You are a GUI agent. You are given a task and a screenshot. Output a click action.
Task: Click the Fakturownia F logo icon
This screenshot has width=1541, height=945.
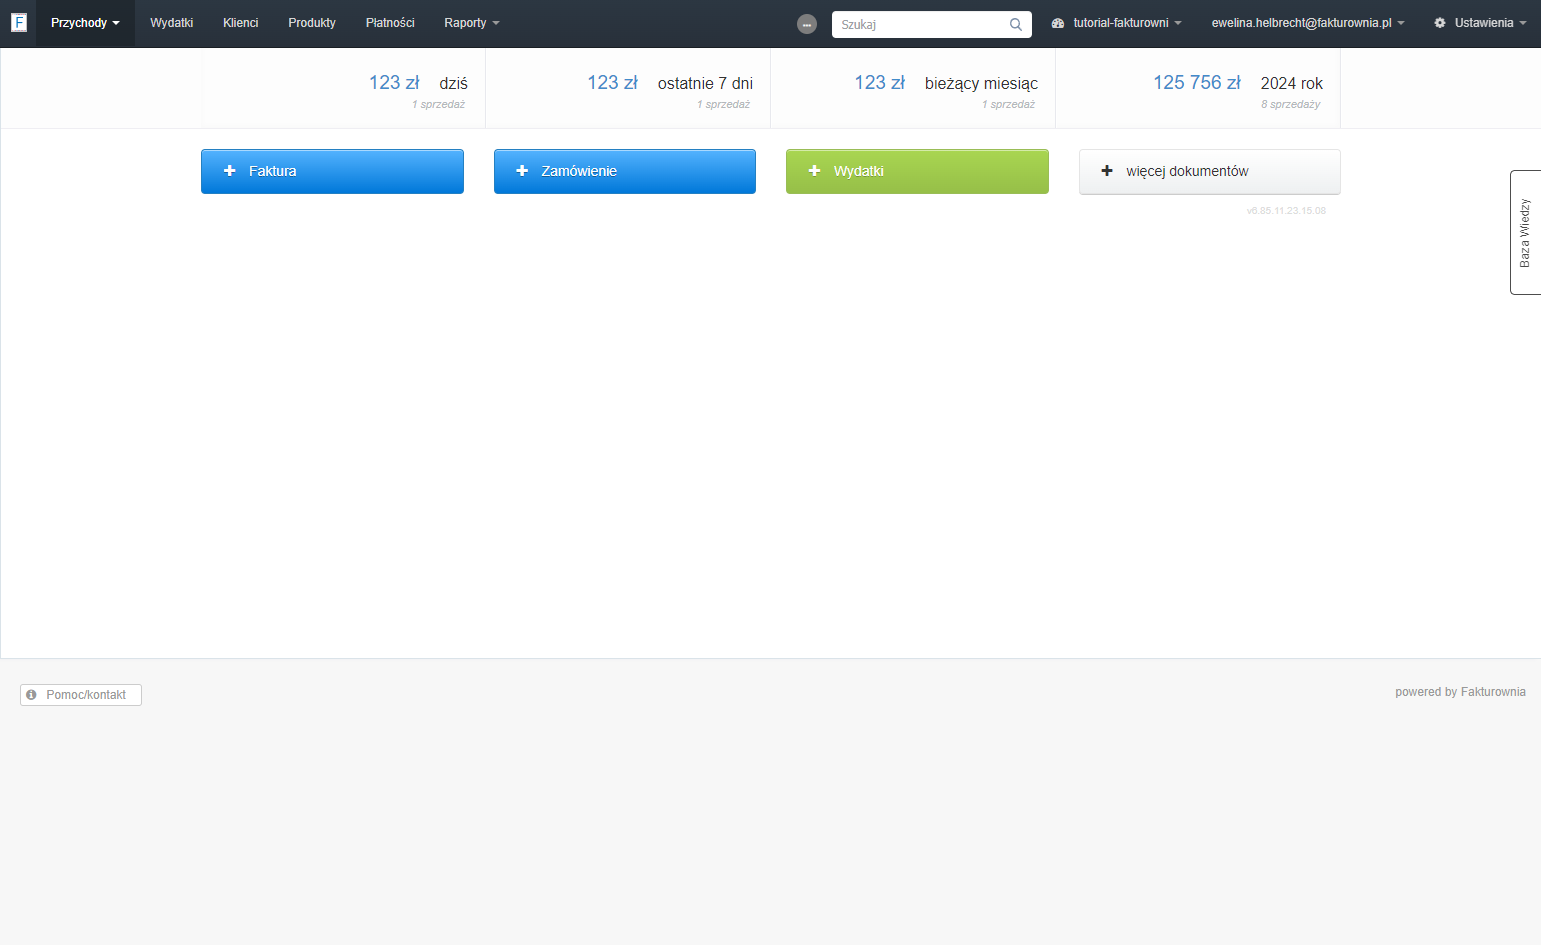pyautogui.click(x=18, y=22)
